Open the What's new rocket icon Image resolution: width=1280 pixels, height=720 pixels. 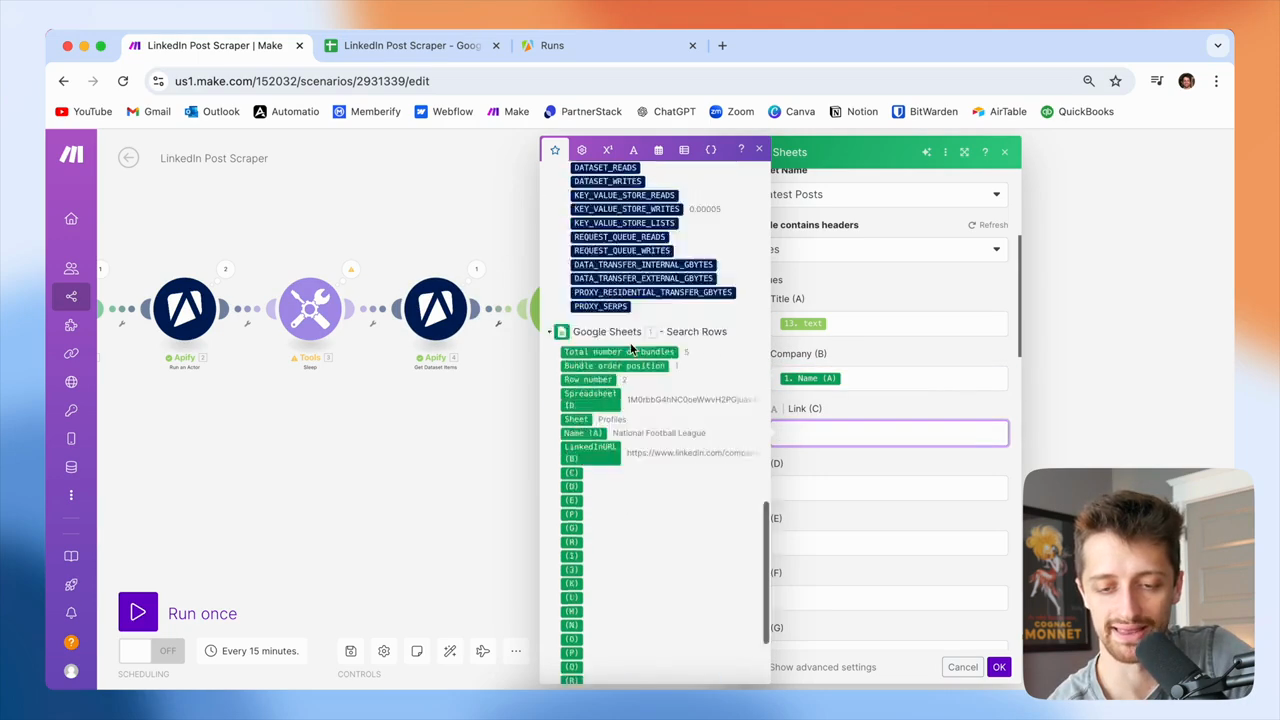click(71, 585)
